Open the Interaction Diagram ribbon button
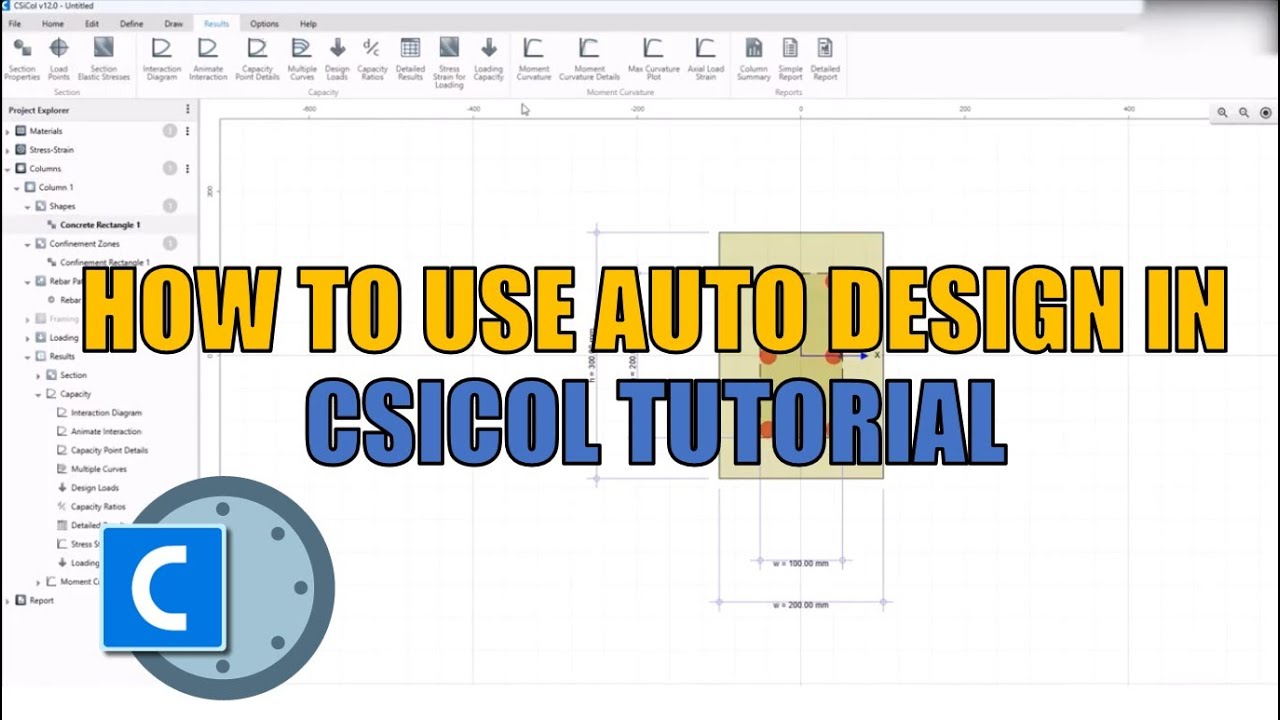 [161, 59]
